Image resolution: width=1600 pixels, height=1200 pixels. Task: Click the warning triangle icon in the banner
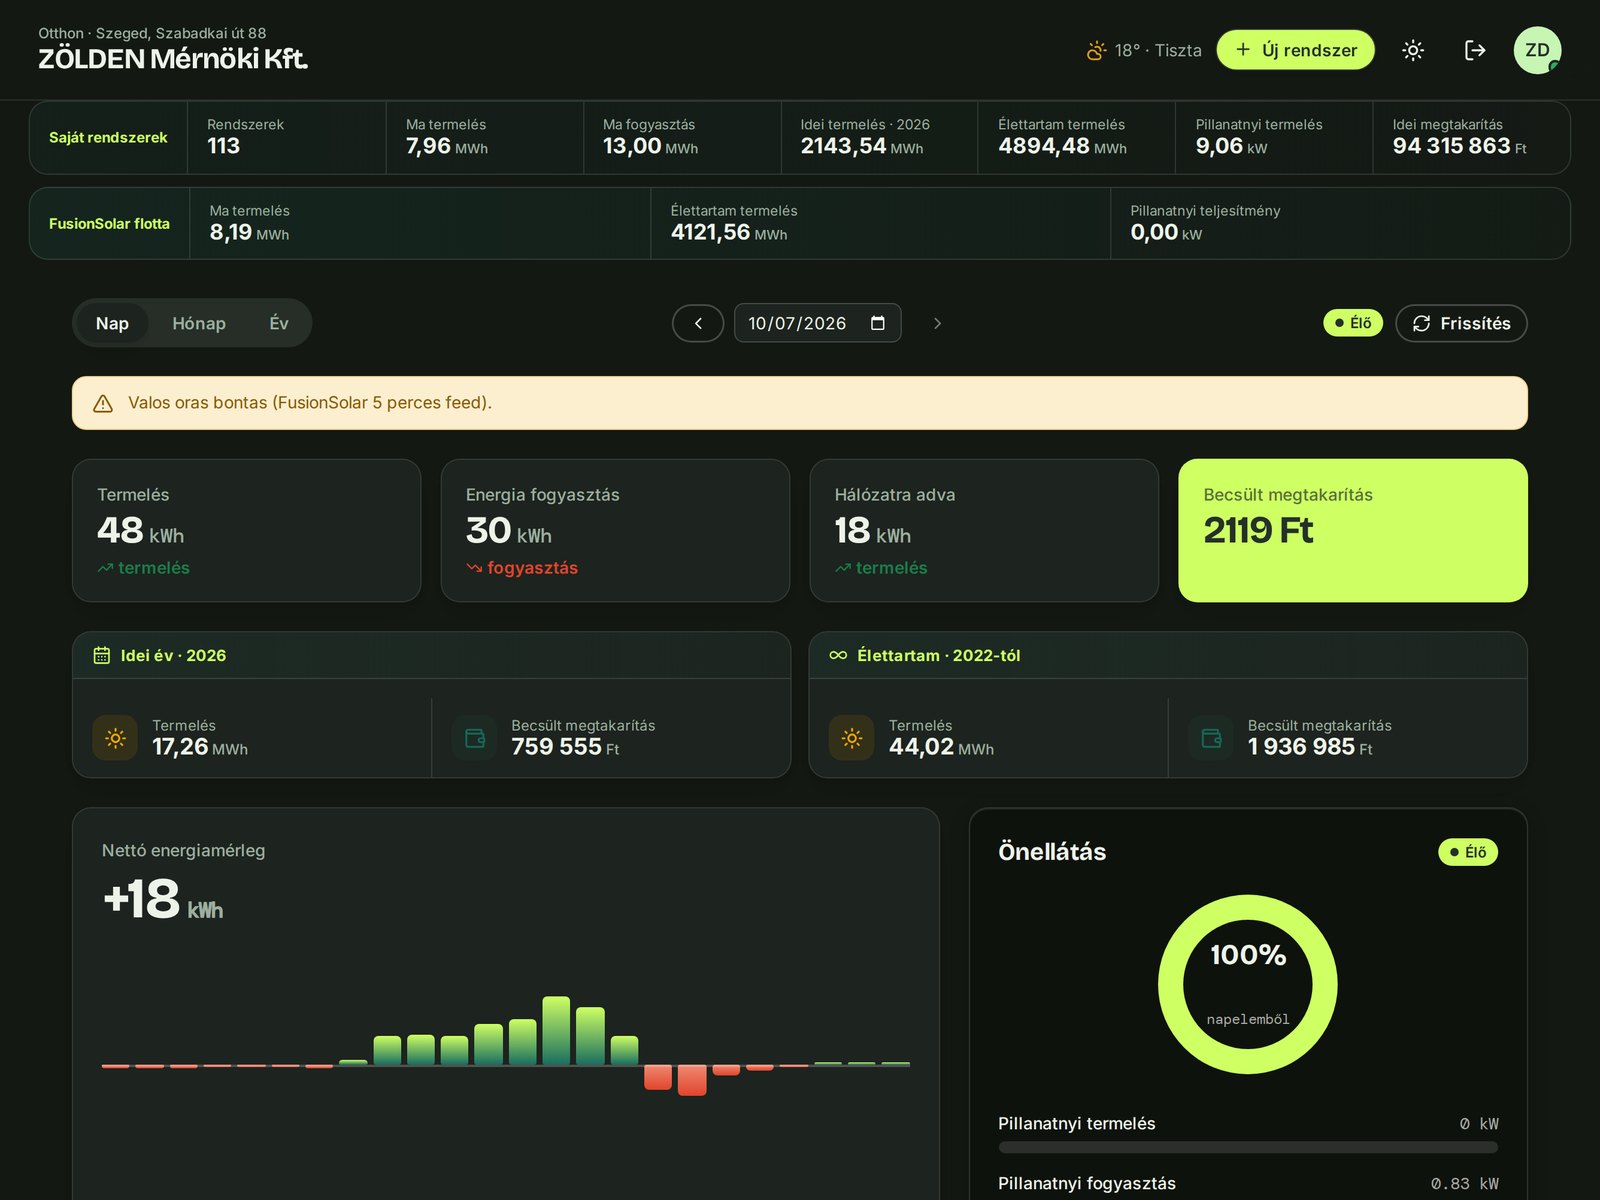pyautogui.click(x=103, y=403)
